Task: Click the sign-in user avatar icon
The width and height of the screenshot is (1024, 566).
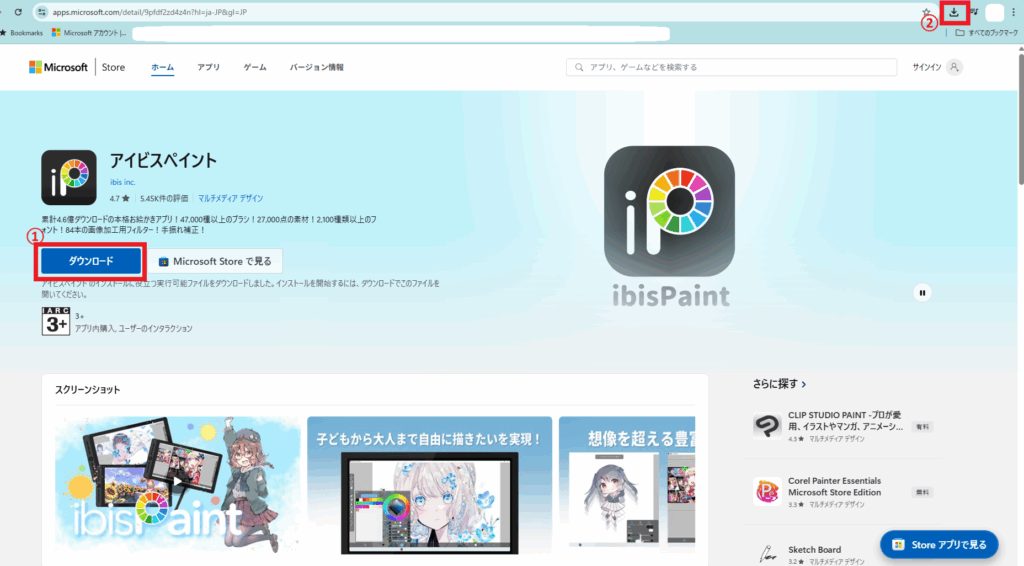Action: tap(954, 67)
